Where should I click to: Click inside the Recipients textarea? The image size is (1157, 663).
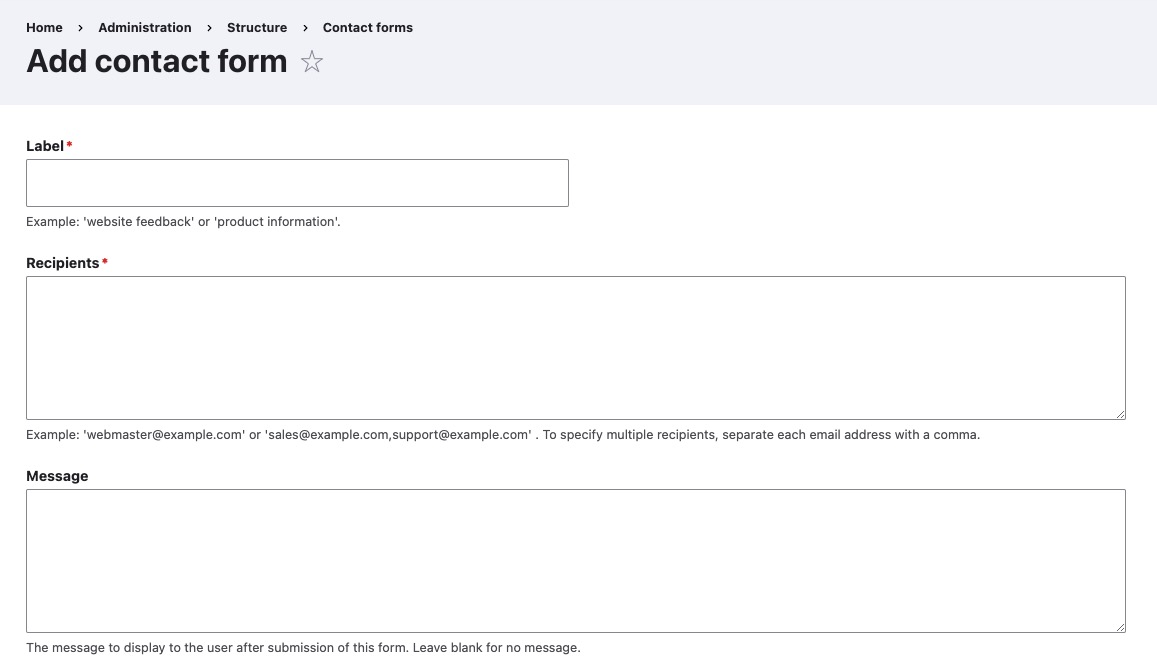(575, 347)
